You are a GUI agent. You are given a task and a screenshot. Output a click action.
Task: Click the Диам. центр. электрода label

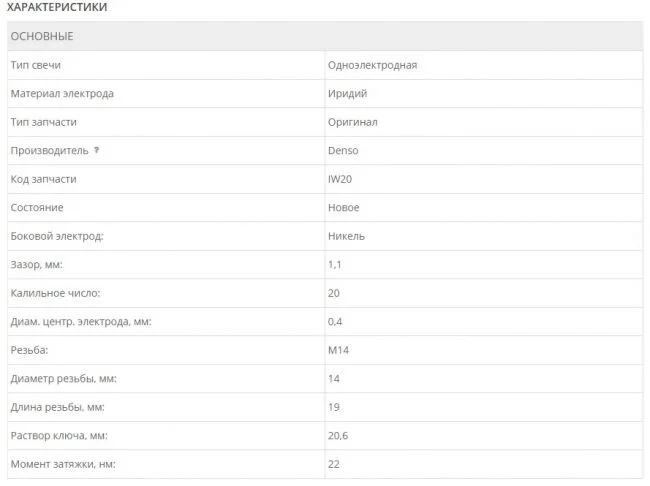[x=81, y=322]
